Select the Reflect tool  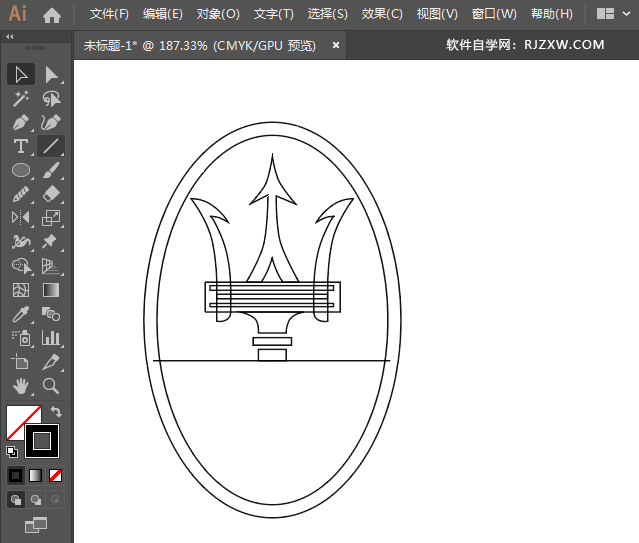pyautogui.click(x=21, y=218)
